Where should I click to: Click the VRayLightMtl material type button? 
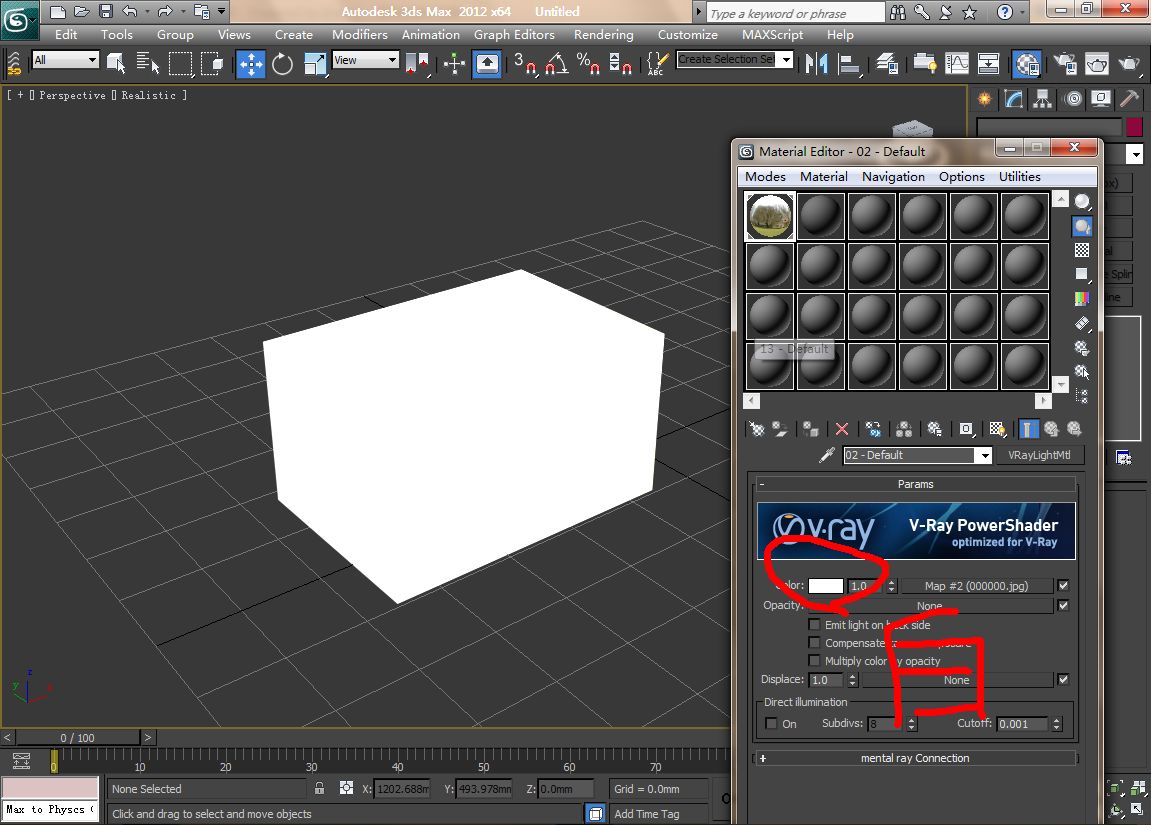(1040, 455)
